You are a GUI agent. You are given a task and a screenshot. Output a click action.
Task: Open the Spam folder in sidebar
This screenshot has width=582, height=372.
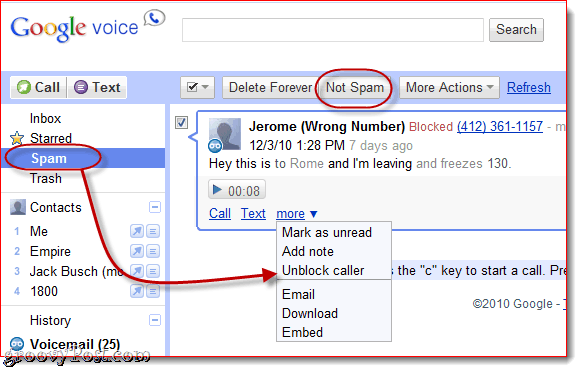(49, 159)
